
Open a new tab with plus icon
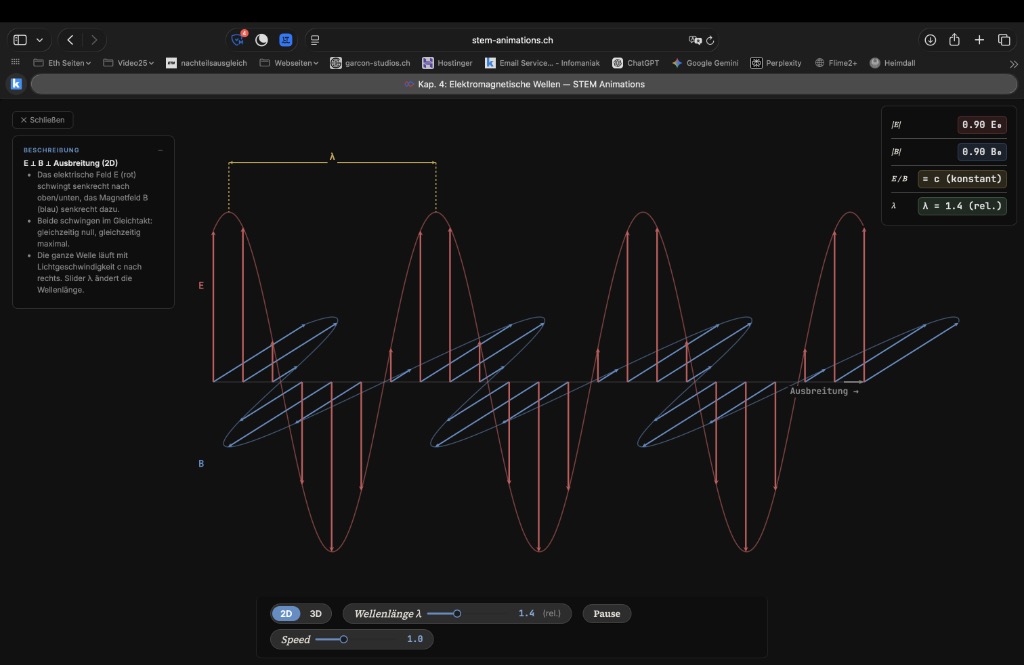pyautogui.click(x=979, y=40)
